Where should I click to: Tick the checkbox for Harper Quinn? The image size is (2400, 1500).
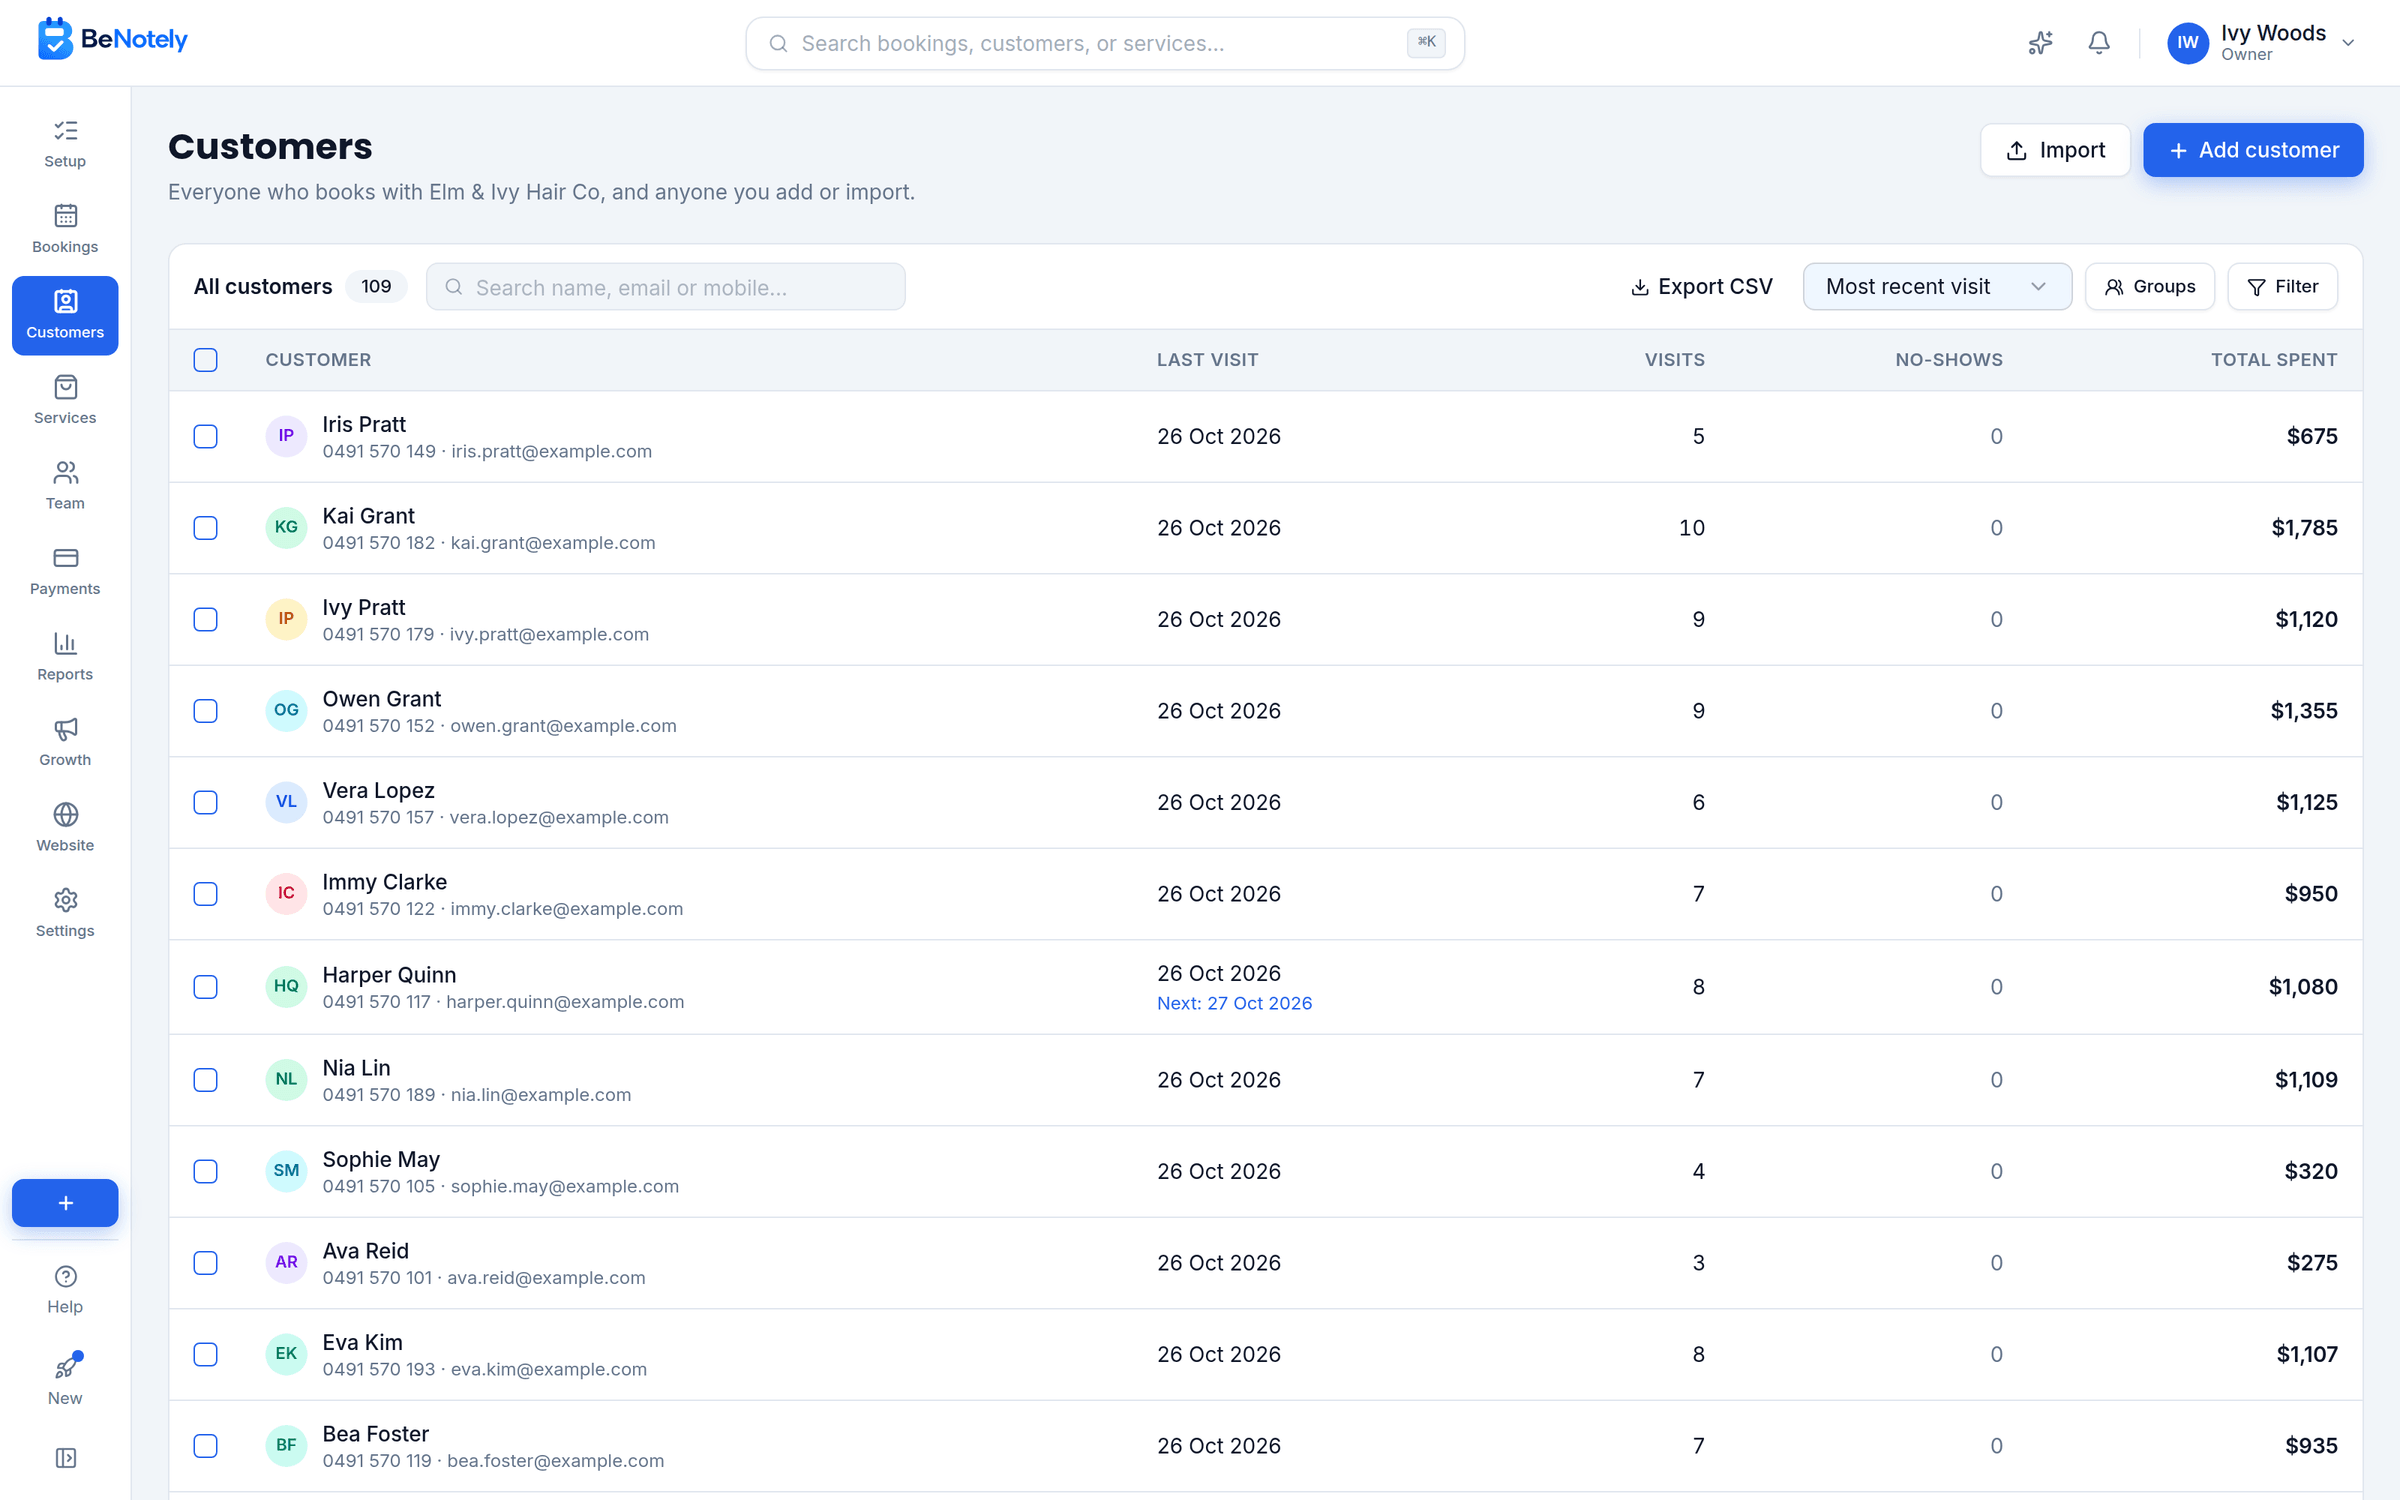click(x=206, y=987)
